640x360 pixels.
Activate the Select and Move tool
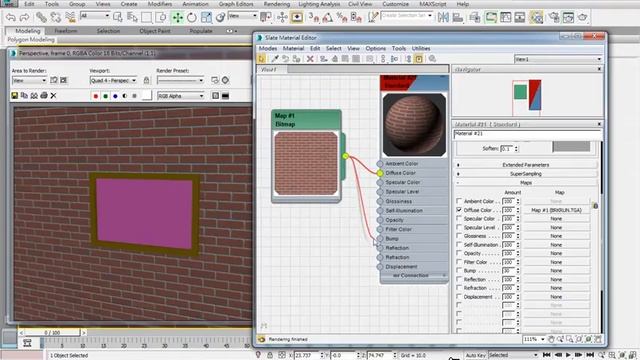[x=177, y=17]
